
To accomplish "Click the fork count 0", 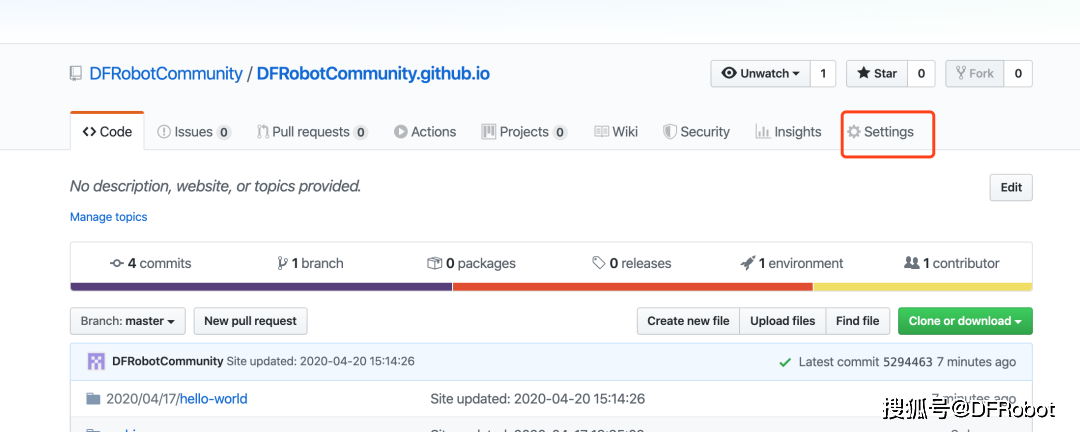I will [x=1018, y=74].
